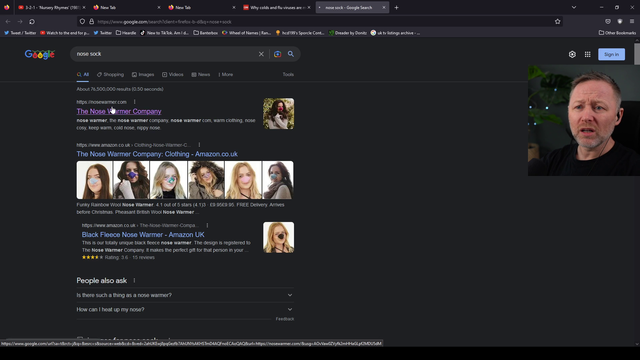Go forward with the browser forward arrow

pyautogui.click(x=20, y=22)
